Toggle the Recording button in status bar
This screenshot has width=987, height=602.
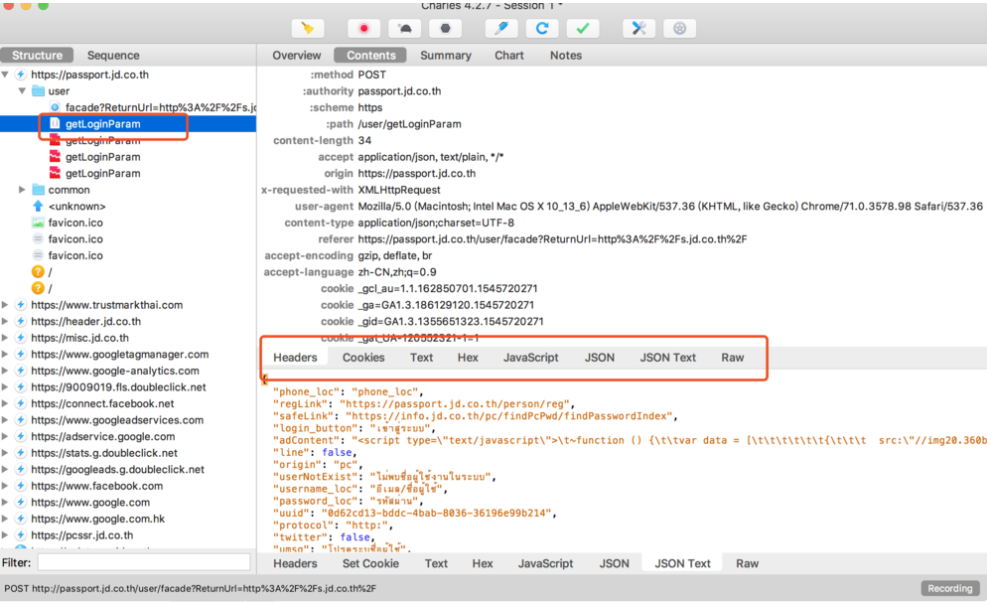coord(950,588)
